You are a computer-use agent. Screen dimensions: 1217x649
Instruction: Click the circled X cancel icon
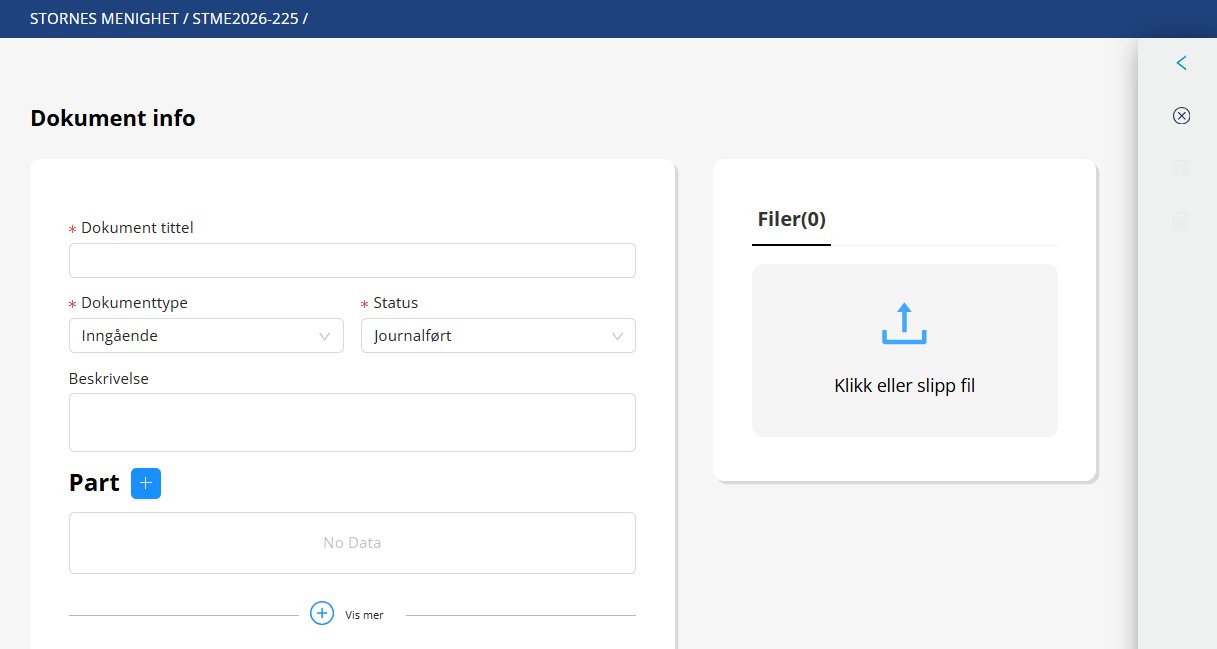tap(1181, 116)
